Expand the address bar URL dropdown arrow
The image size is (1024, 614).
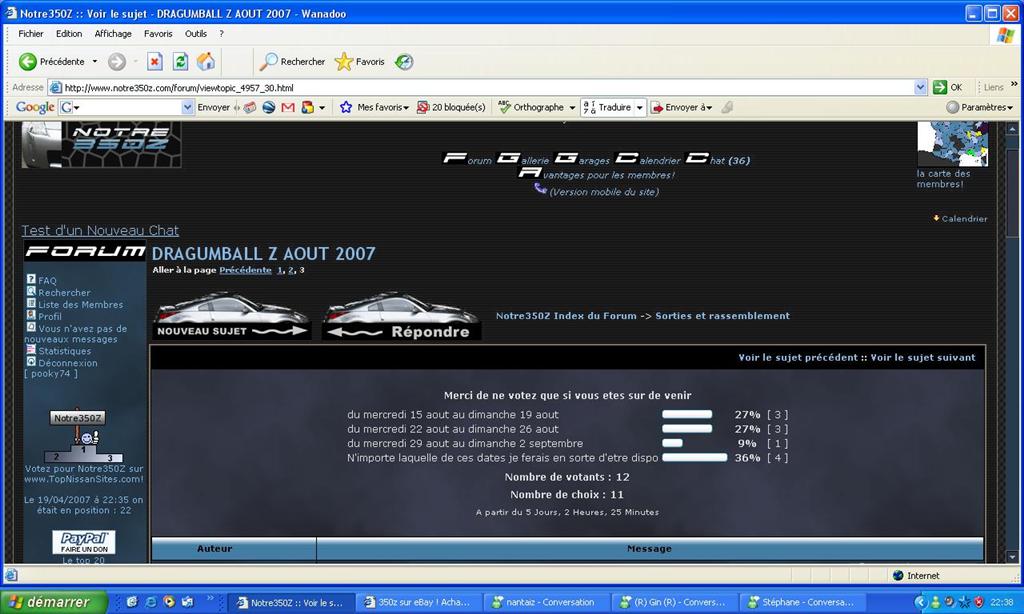(920, 87)
